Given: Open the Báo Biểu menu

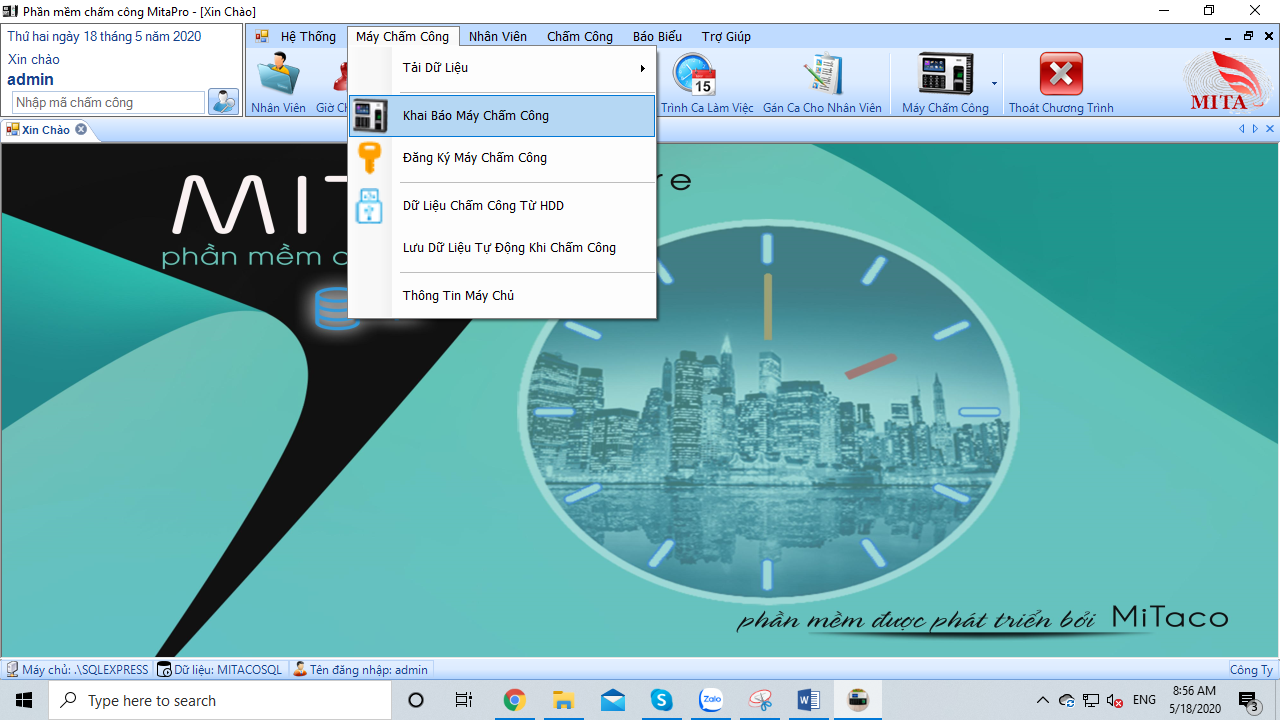Looking at the screenshot, I should coord(657,36).
